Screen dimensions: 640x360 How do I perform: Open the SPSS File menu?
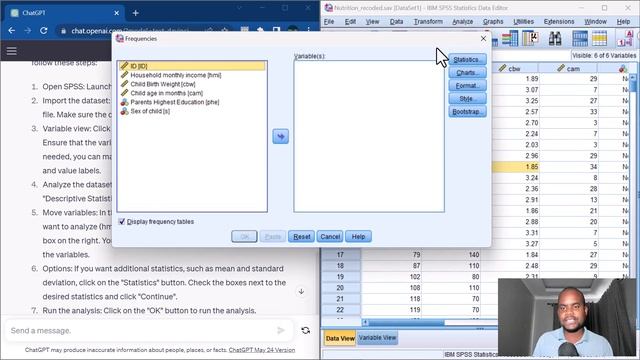tap(329, 22)
